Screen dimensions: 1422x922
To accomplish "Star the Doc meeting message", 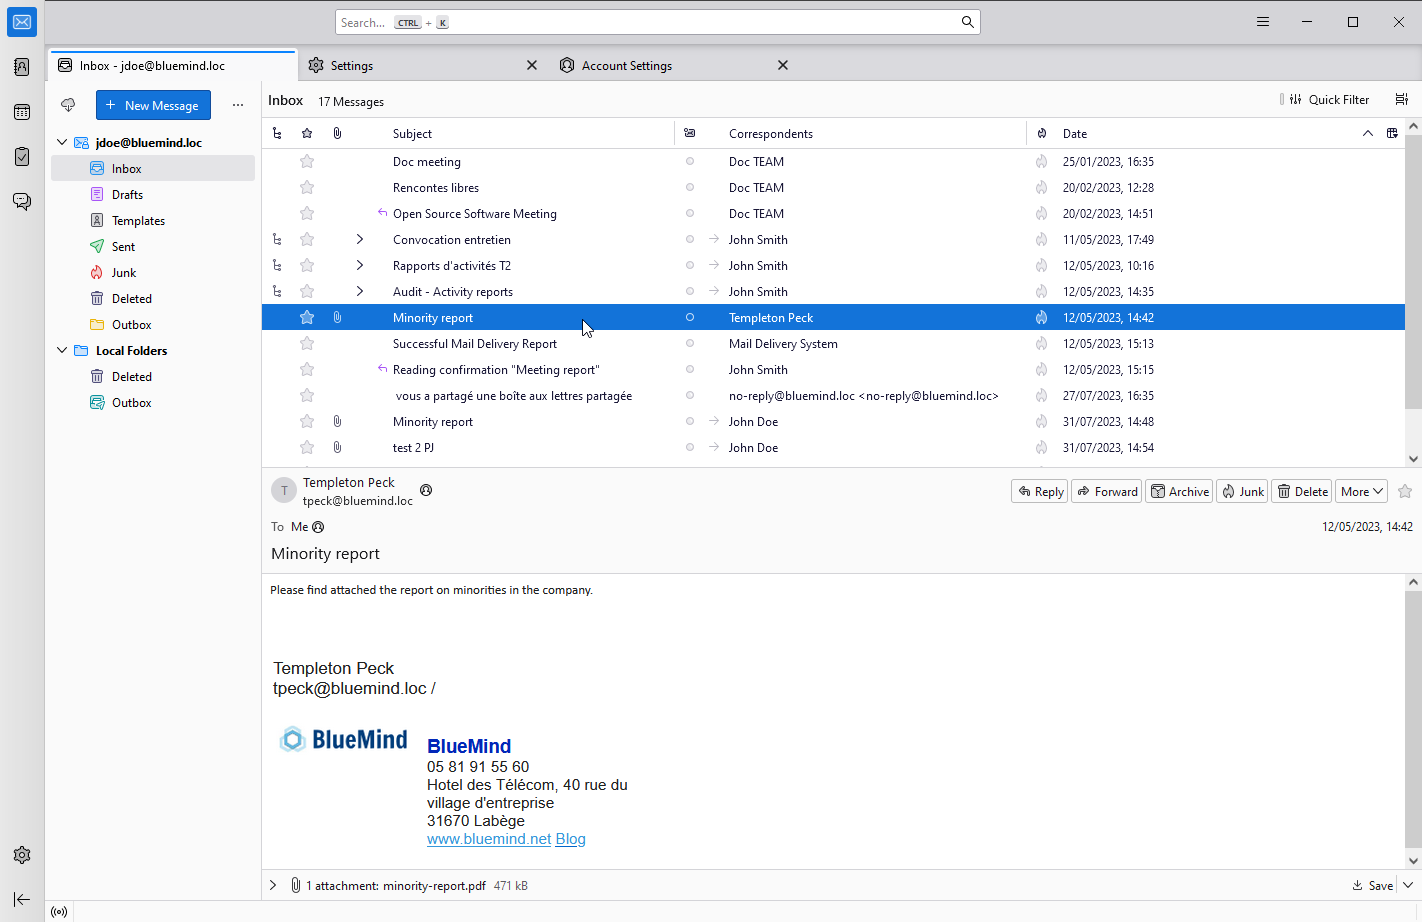I will 307,161.
